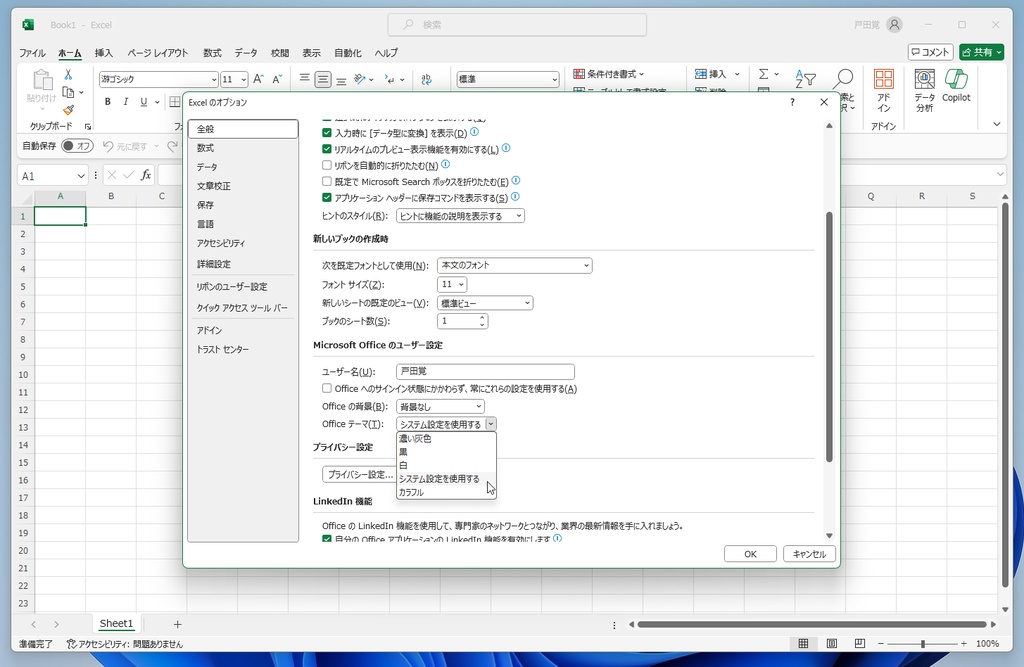Toggle the AutoSave switch
The width and height of the screenshot is (1024, 667).
(77, 146)
